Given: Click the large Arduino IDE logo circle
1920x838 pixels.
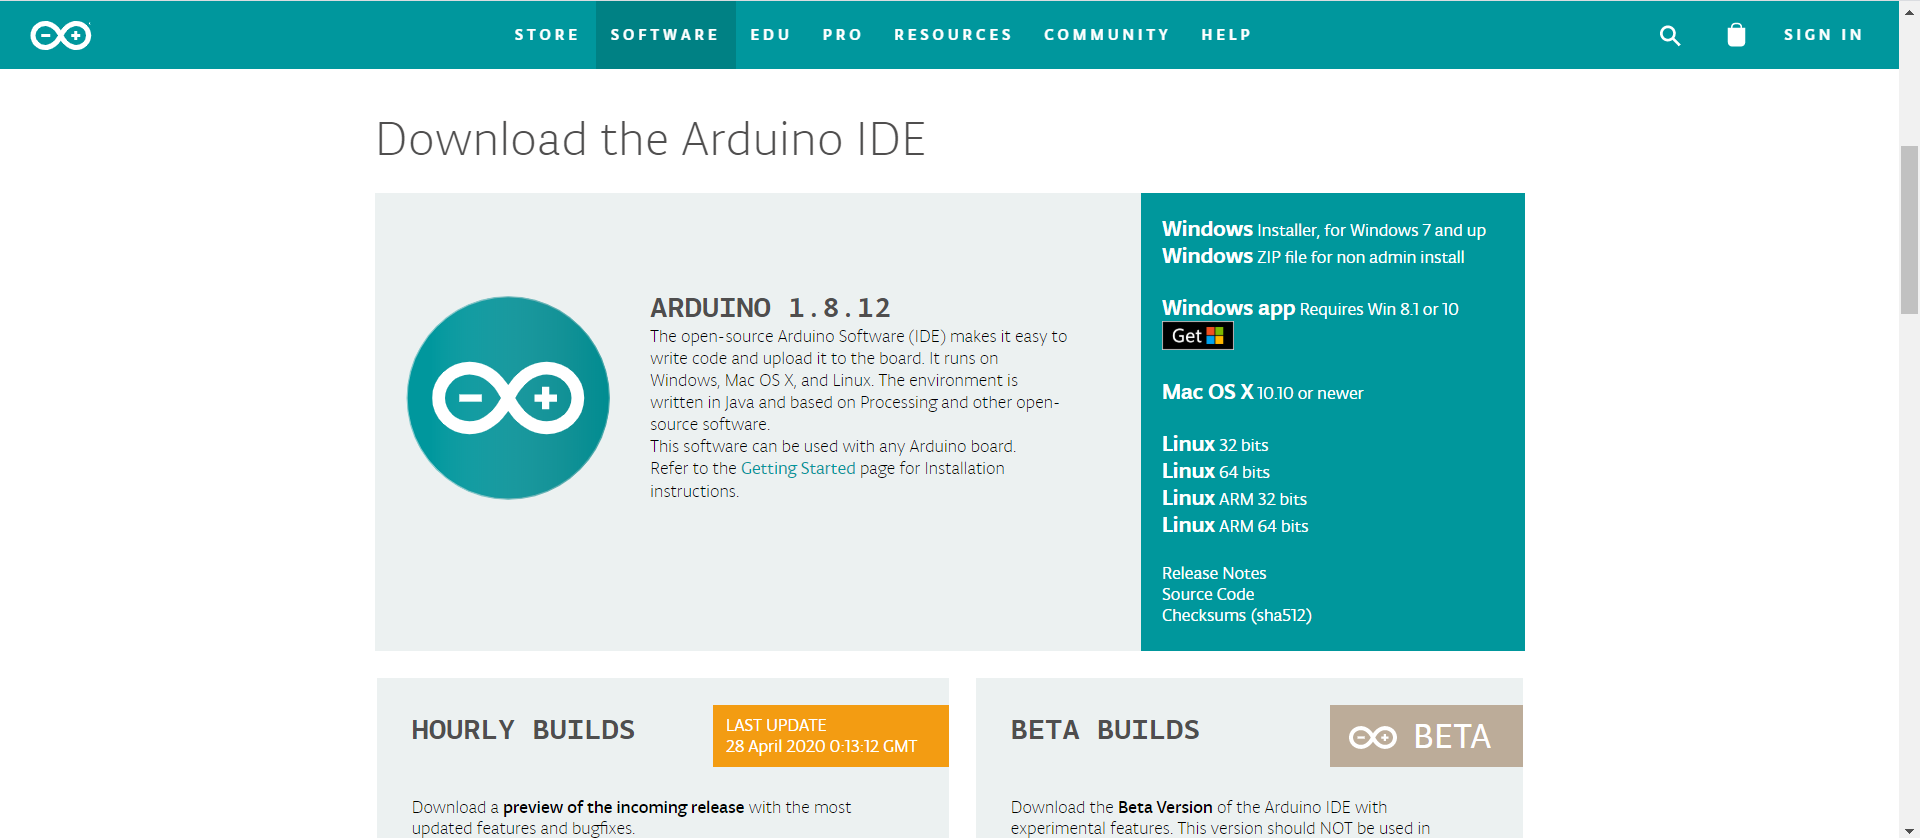Looking at the screenshot, I should point(508,398).
